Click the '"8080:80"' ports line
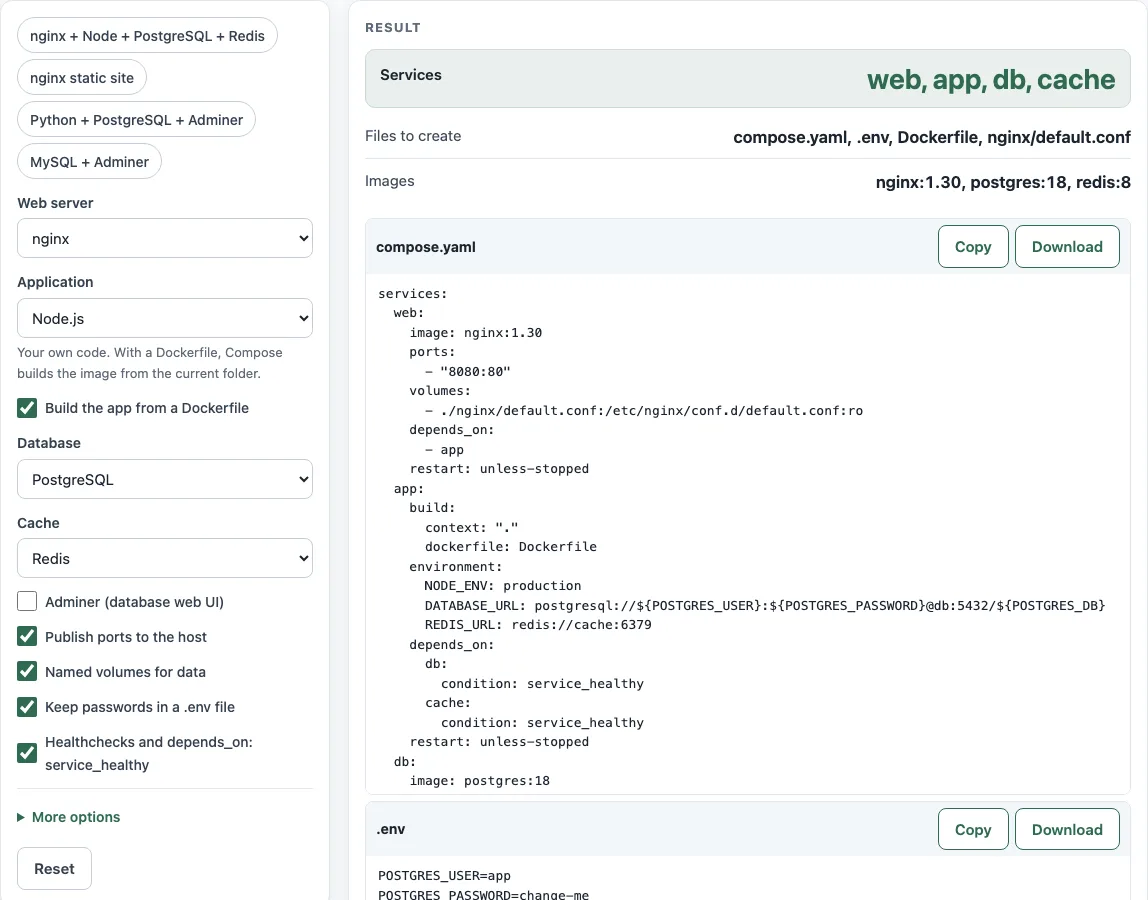This screenshot has width=1148, height=900. 468,371
